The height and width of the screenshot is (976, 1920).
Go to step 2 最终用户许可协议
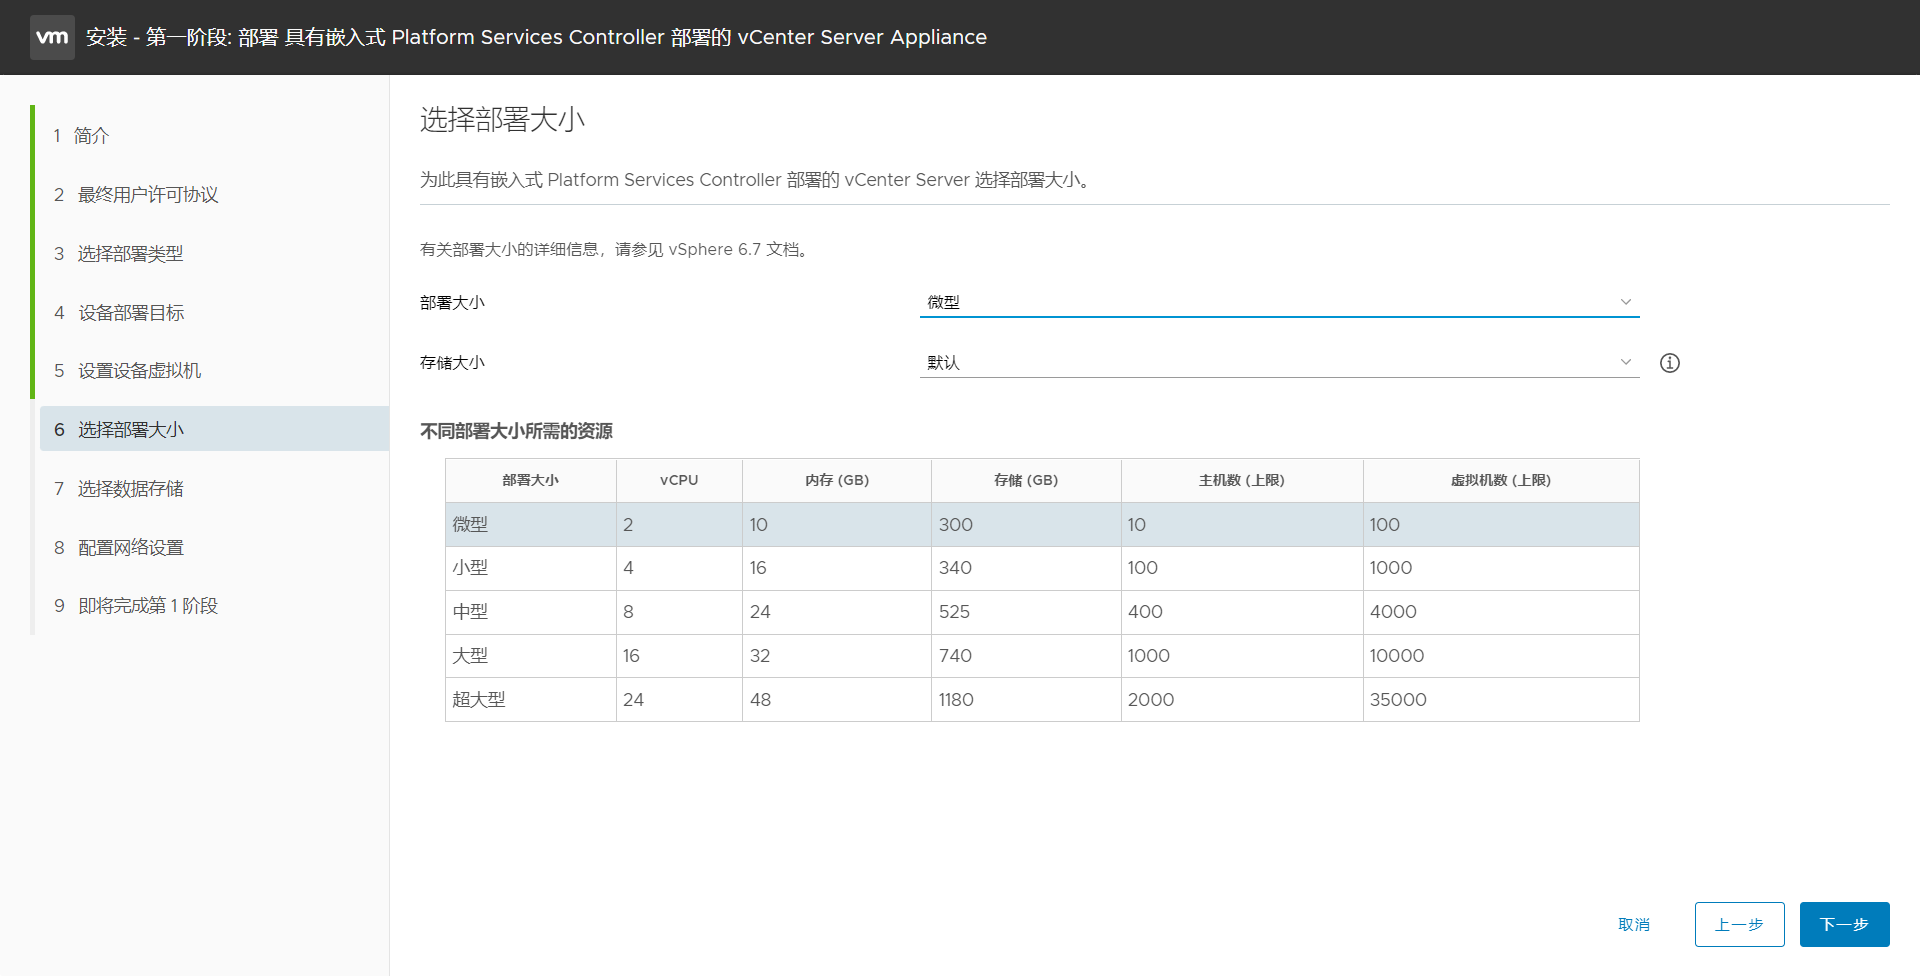(136, 194)
